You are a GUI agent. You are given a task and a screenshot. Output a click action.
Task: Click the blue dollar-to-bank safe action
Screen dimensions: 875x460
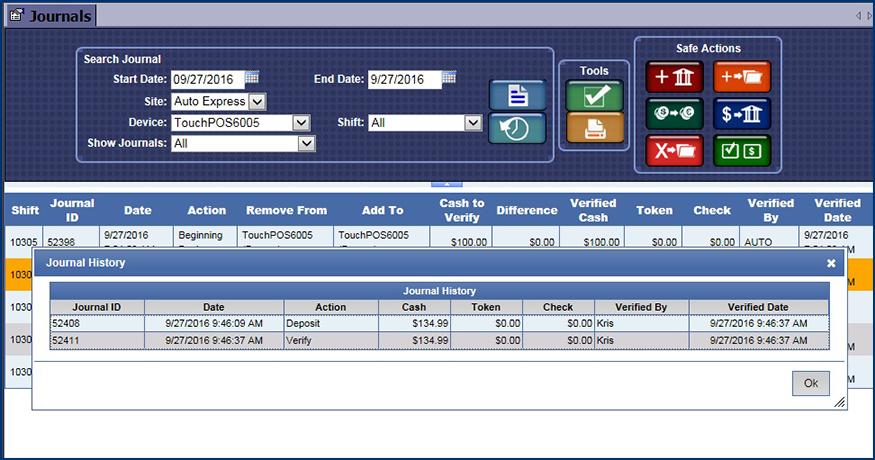tap(741, 114)
